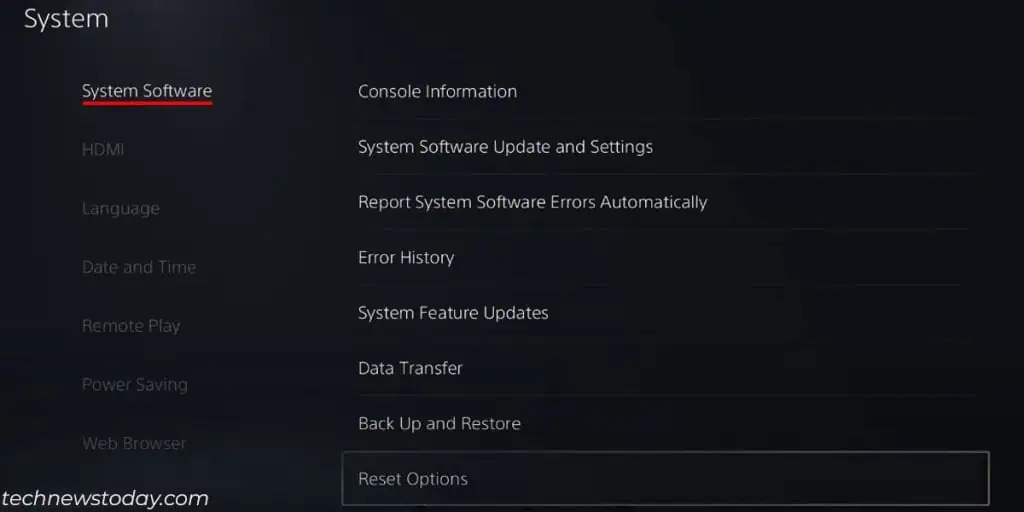Image resolution: width=1024 pixels, height=512 pixels.
Task: Expand the highlighted Reset Options row
Action: 664,479
